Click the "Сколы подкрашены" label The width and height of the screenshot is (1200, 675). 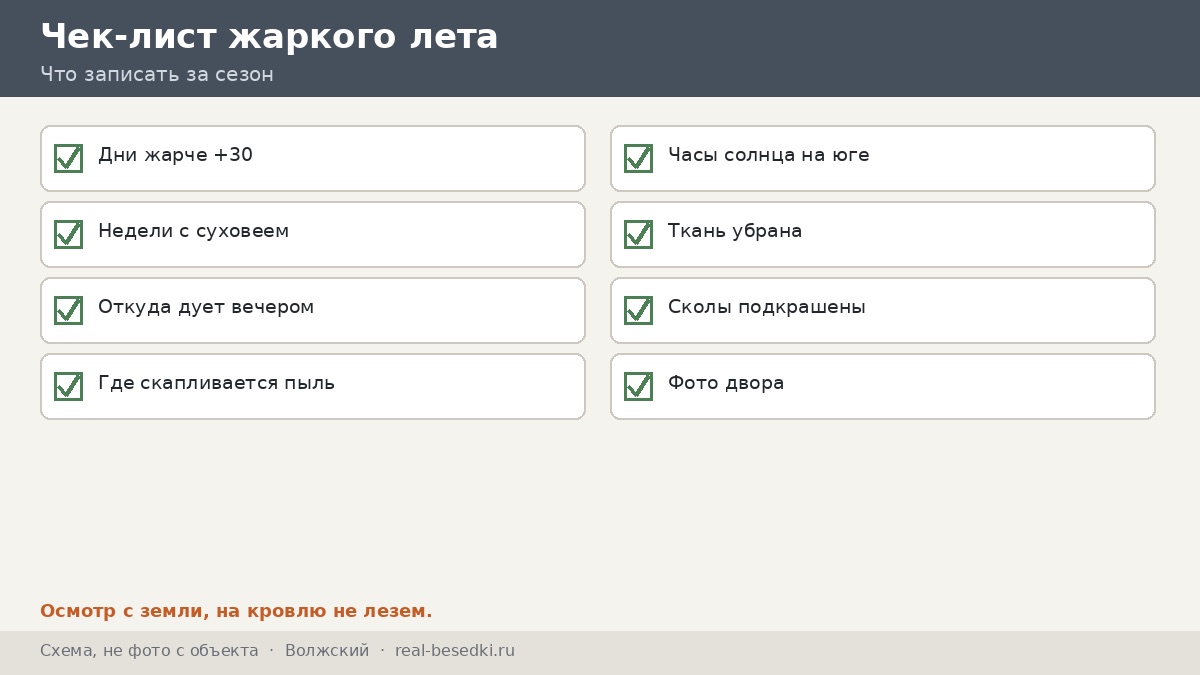766,307
